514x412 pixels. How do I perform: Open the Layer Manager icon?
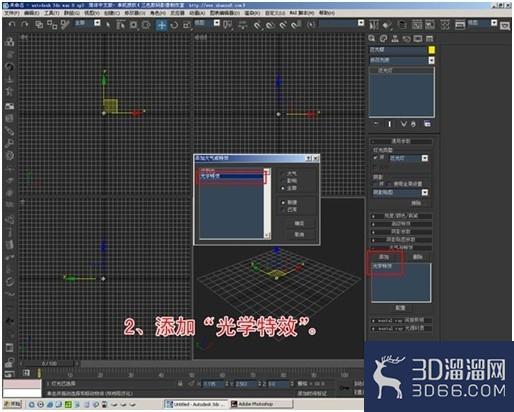point(403,25)
